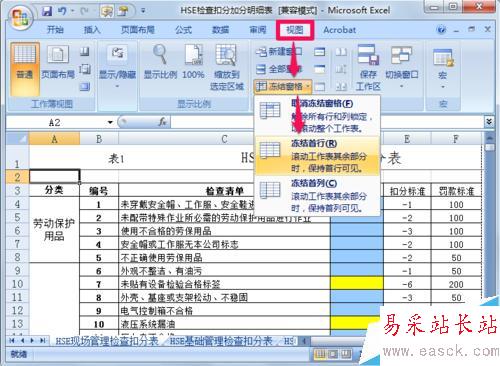Select row 5 header

pos(17,217)
